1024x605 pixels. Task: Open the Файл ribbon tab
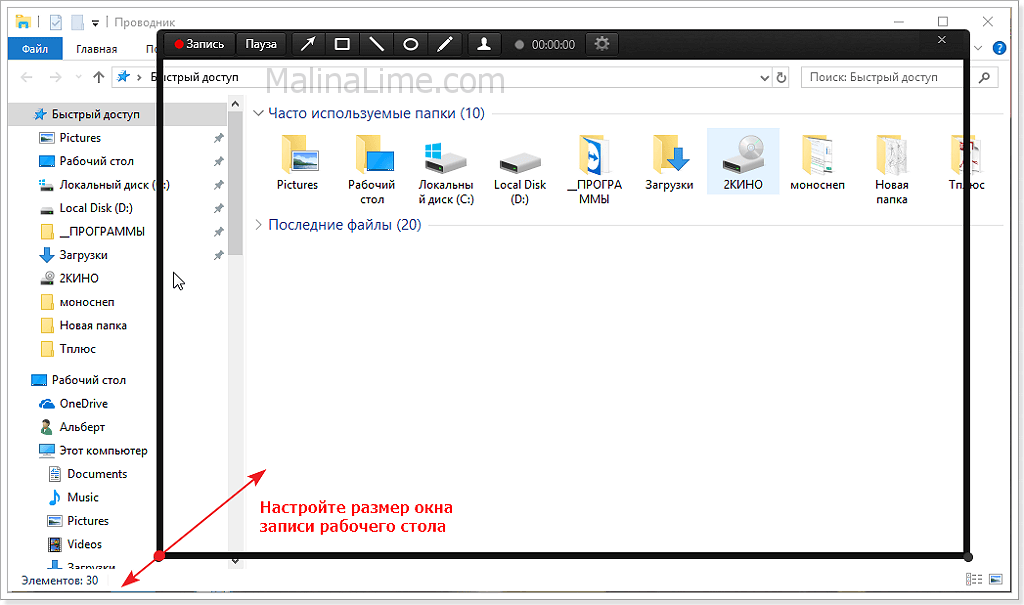(x=34, y=48)
